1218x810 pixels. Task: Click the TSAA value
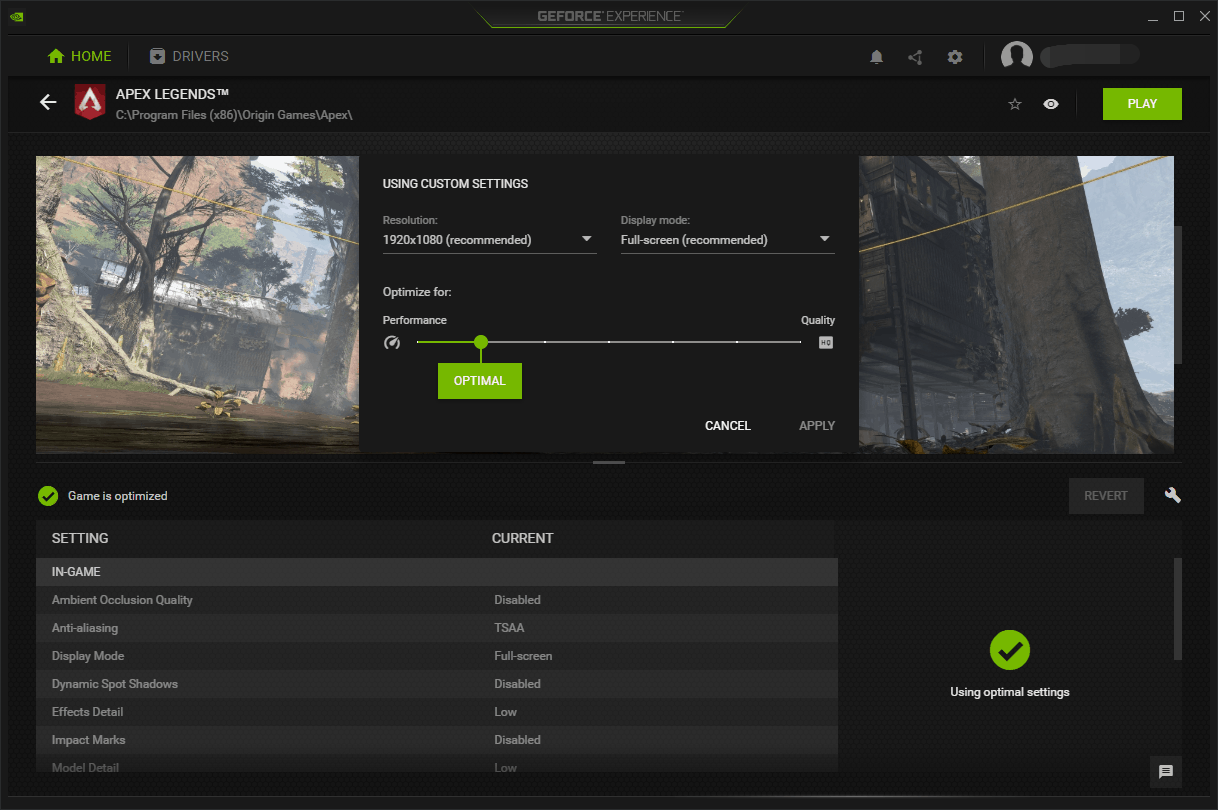[x=509, y=628]
